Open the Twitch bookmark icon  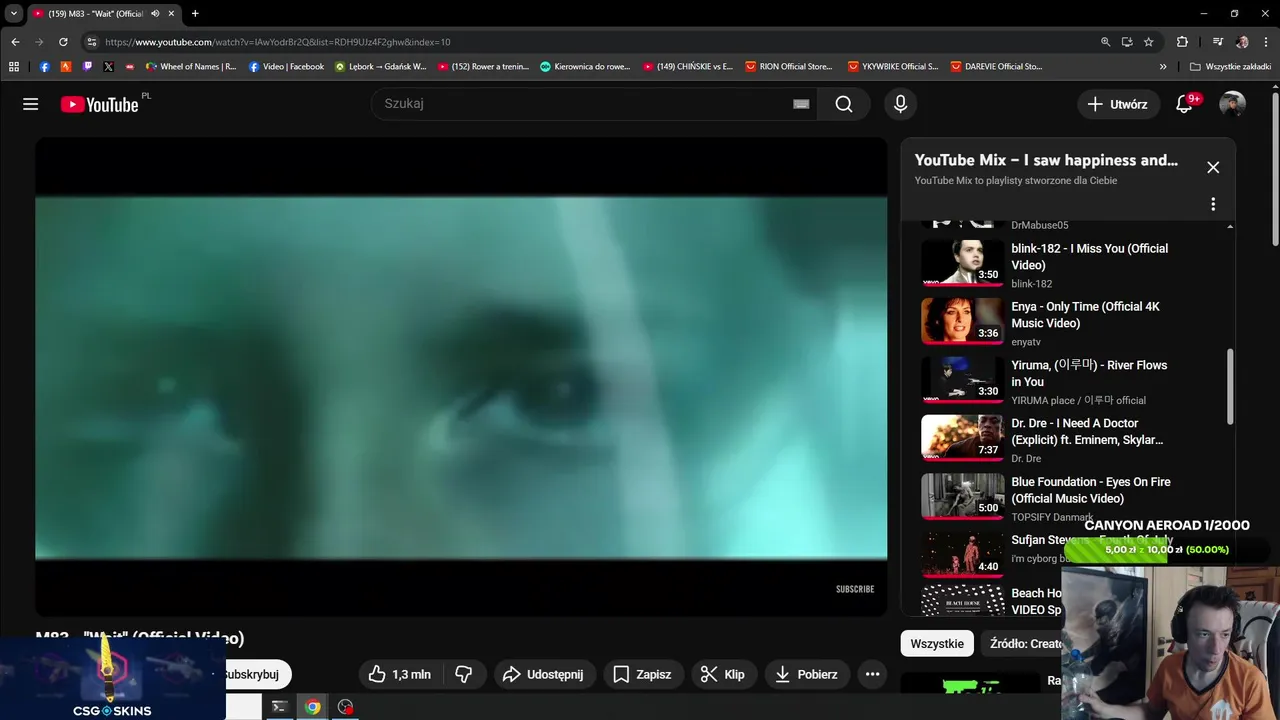coord(87,67)
